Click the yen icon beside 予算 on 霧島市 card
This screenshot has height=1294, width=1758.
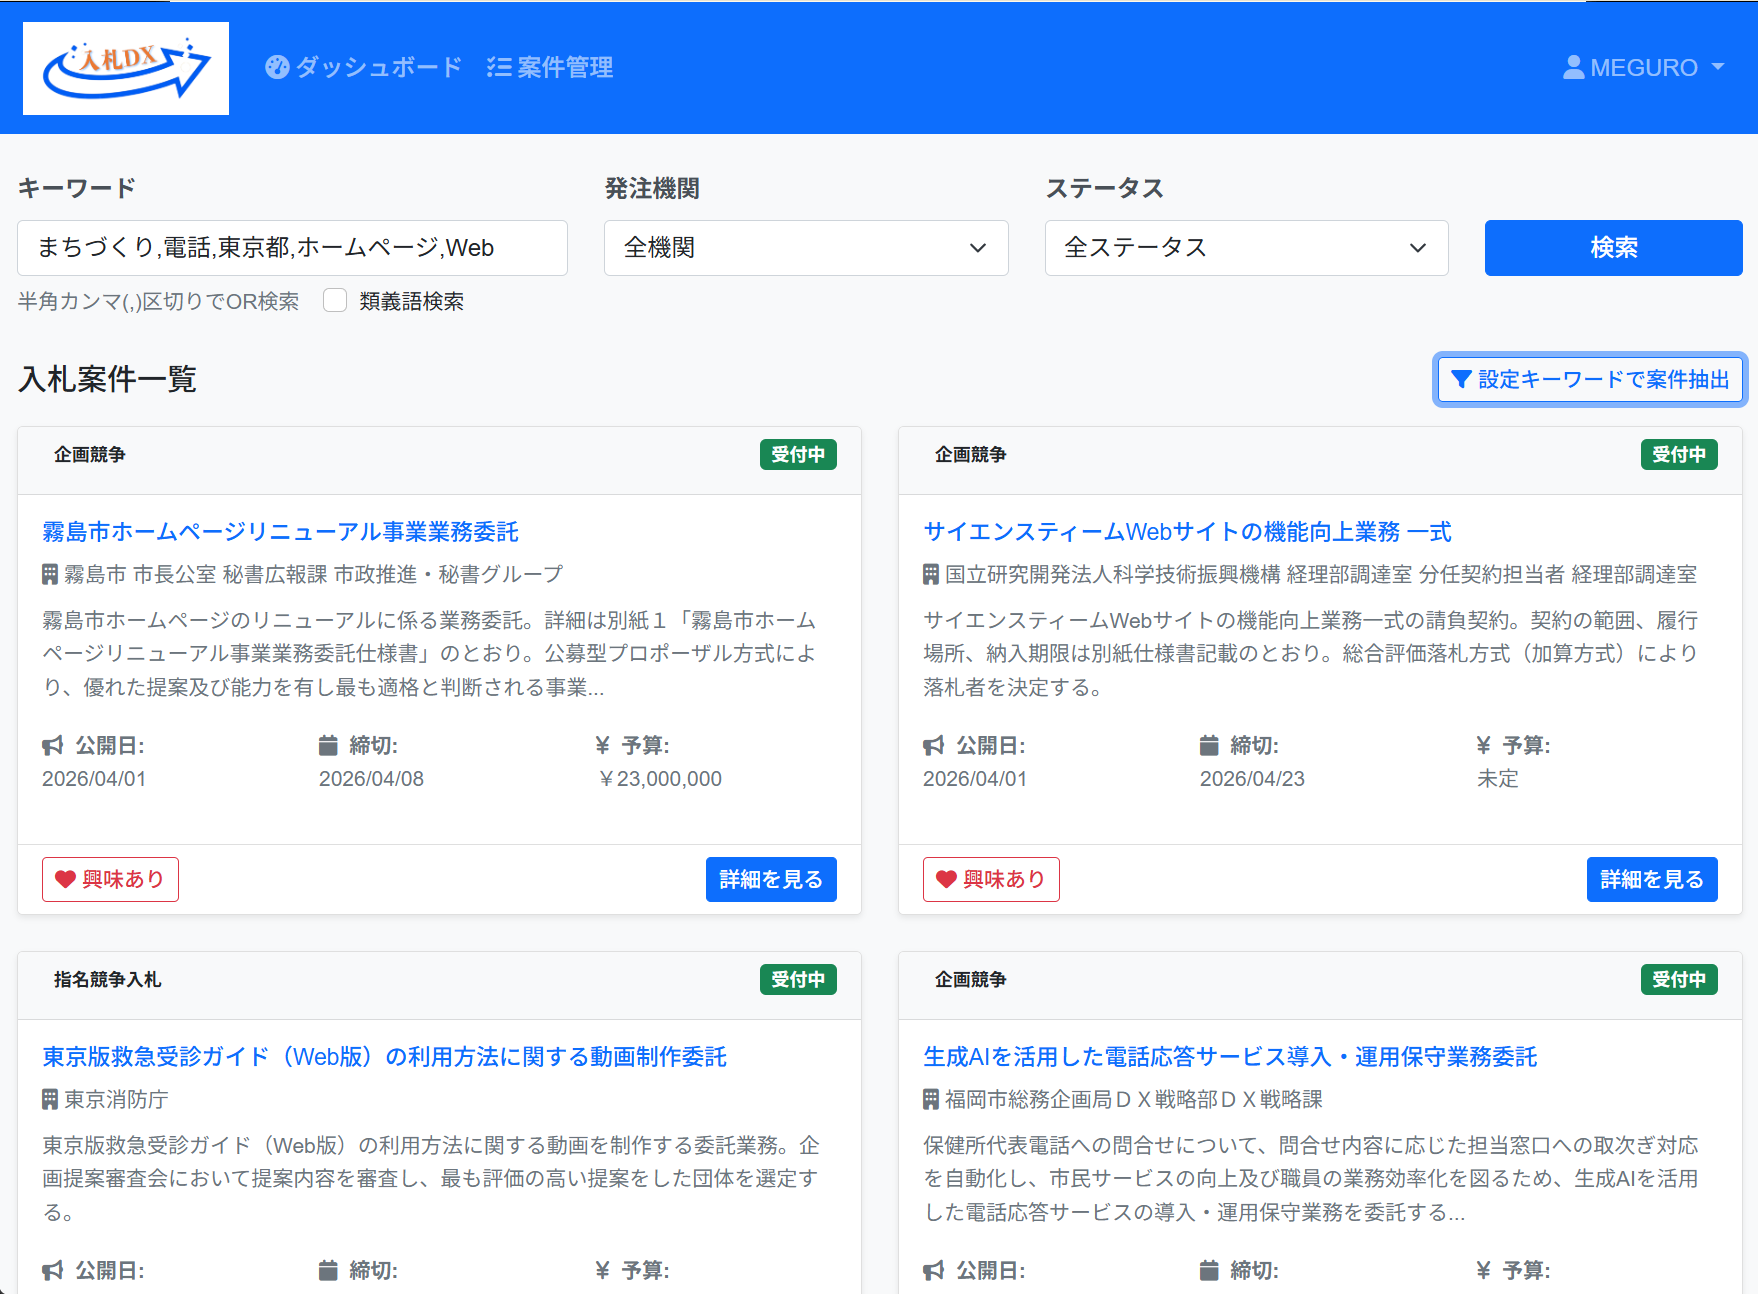point(601,745)
